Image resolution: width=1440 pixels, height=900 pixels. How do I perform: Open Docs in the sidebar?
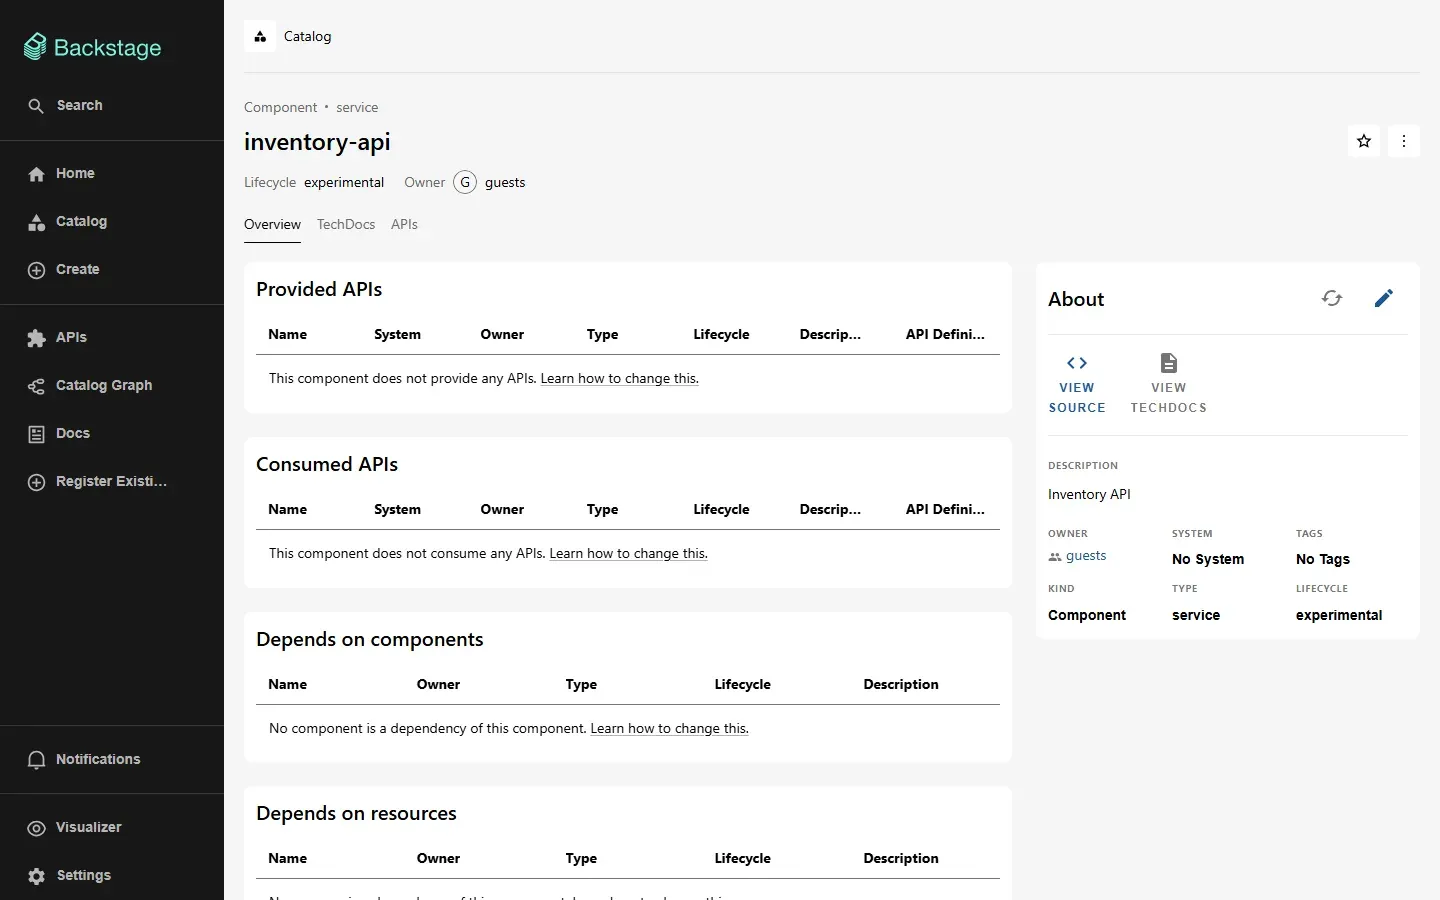112,433
